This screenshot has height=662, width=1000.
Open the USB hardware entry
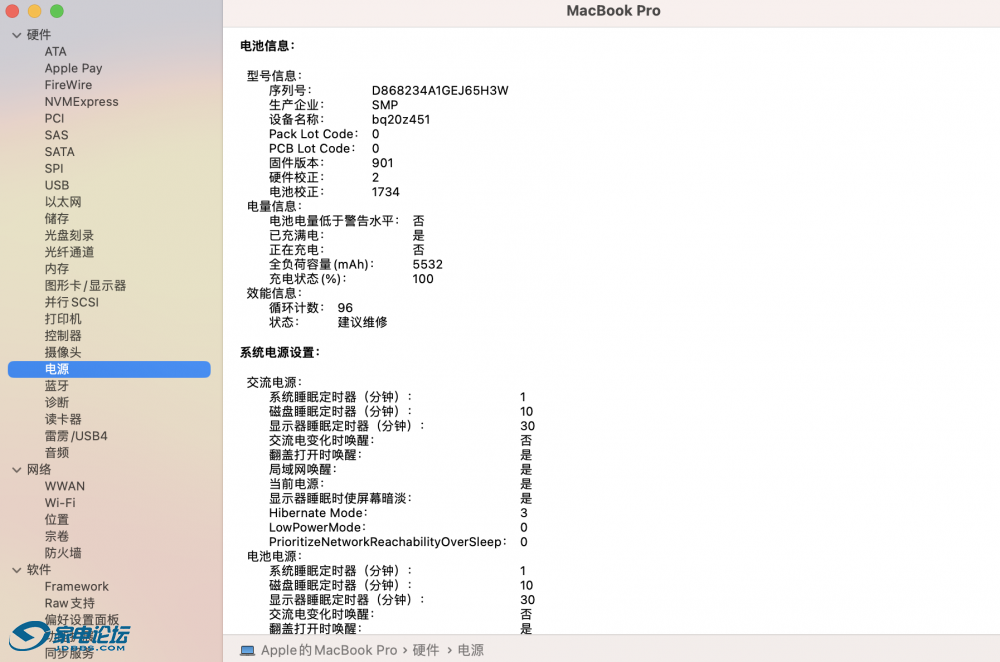(x=57, y=185)
